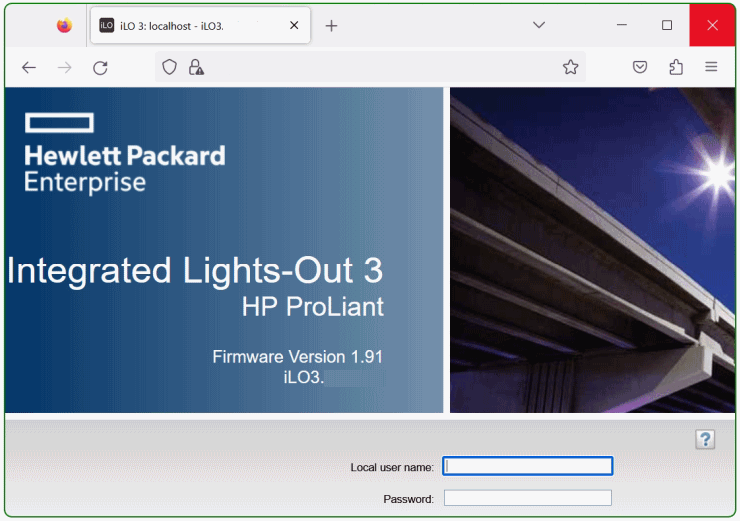The height and width of the screenshot is (521, 740).
Task: Minimize the Firefox window
Action: tap(622, 25)
